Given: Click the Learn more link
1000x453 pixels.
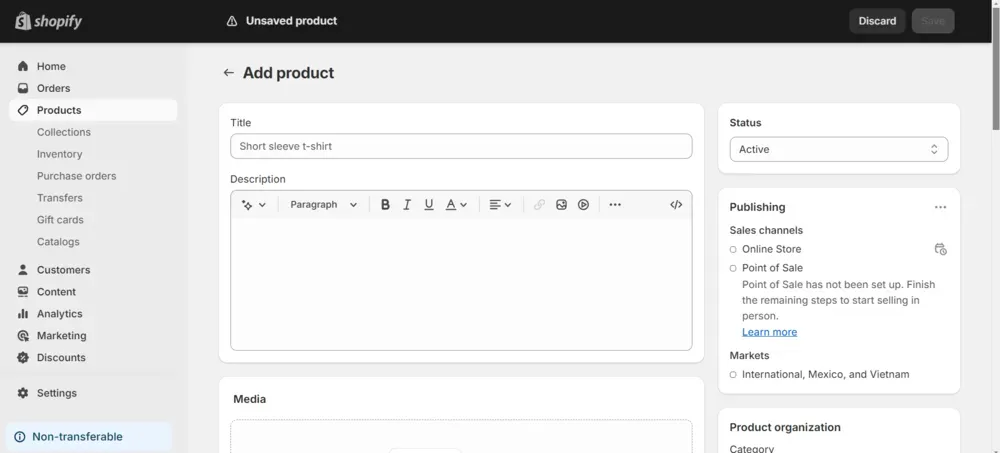Looking at the screenshot, I should 769,332.
